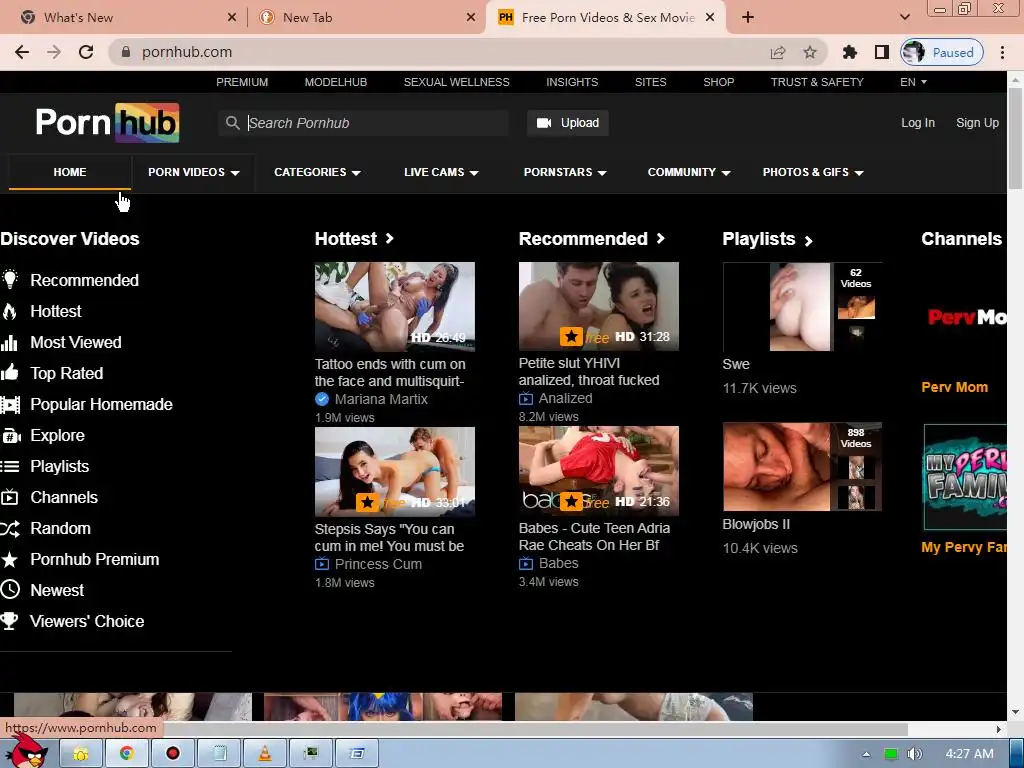Click the shuffle icon beside Random

10,528
